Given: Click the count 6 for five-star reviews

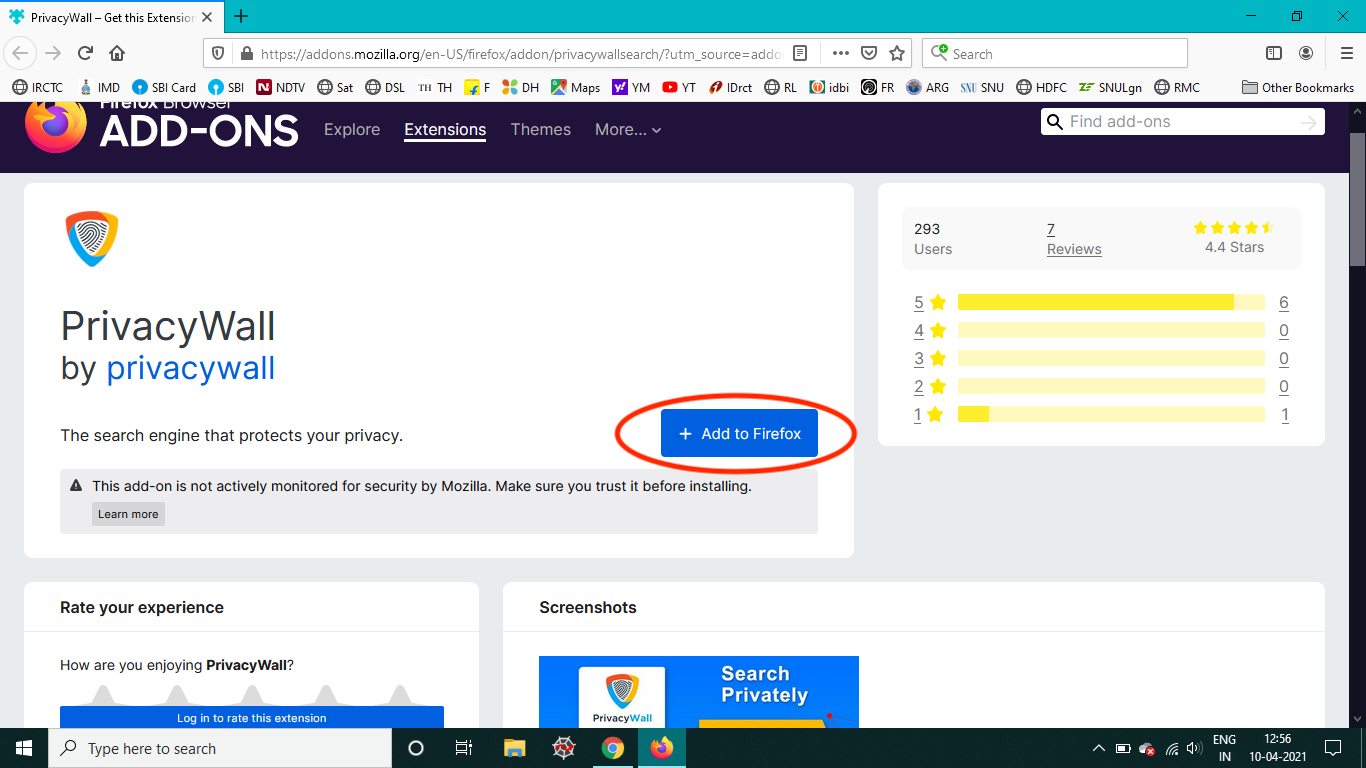Looking at the screenshot, I should 1283,303.
